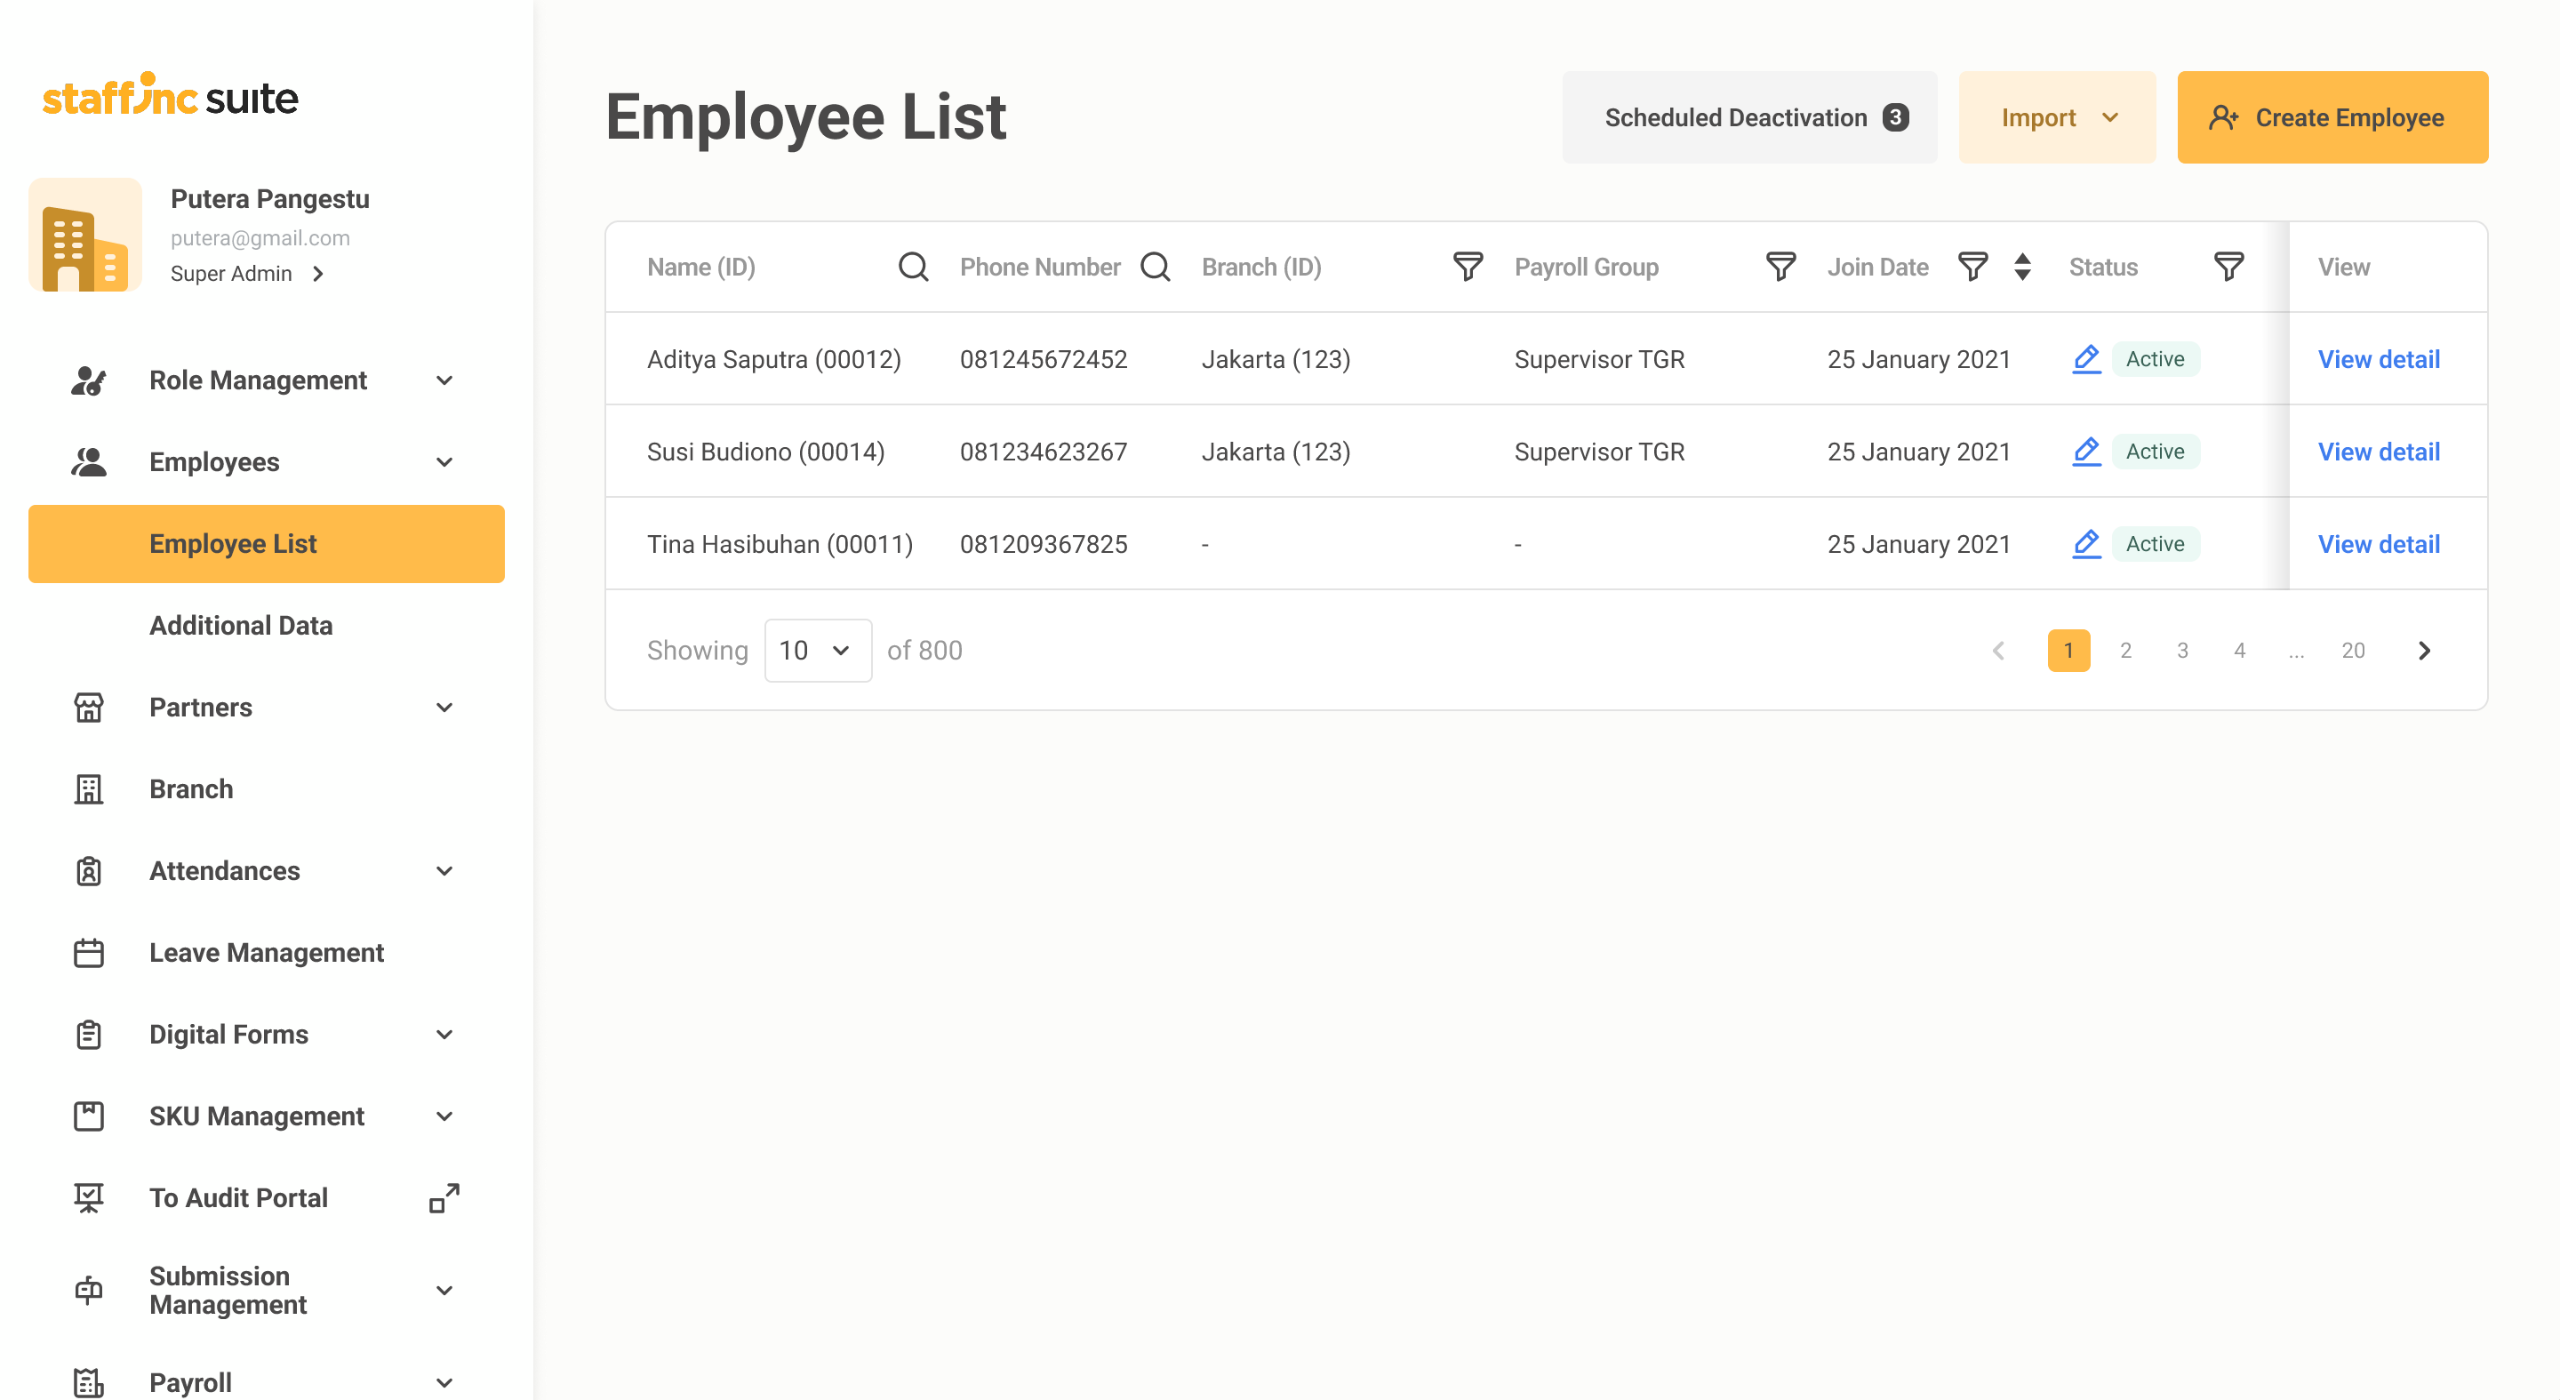Click the Join Date sort arrows
The image size is (2560, 1400).
(x=2022, y=267)
